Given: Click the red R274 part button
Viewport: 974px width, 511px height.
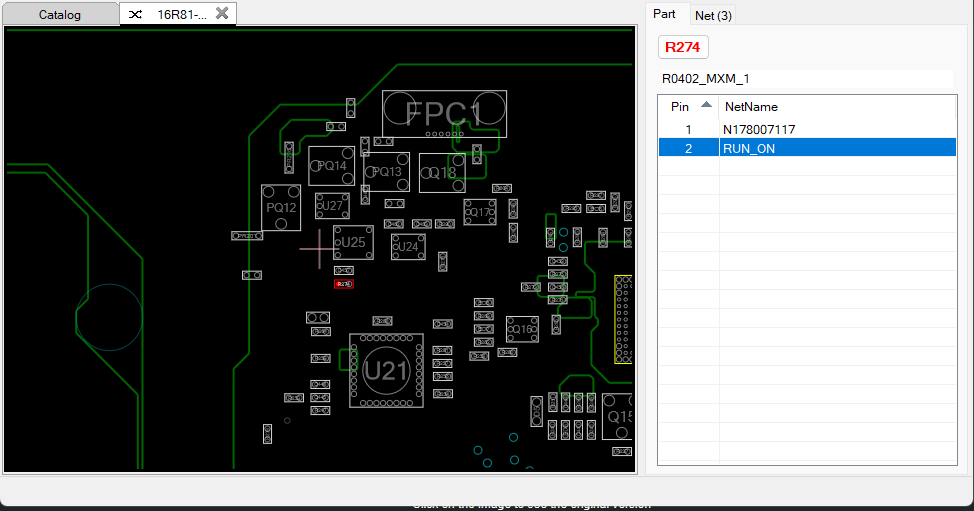Looking at the screenshot, I should (682, 47).
